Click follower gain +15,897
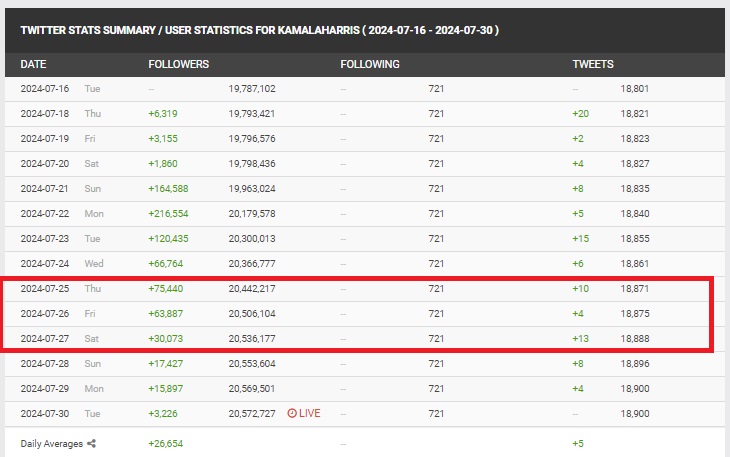Screen dimensions: 730x457 [165, 389]
